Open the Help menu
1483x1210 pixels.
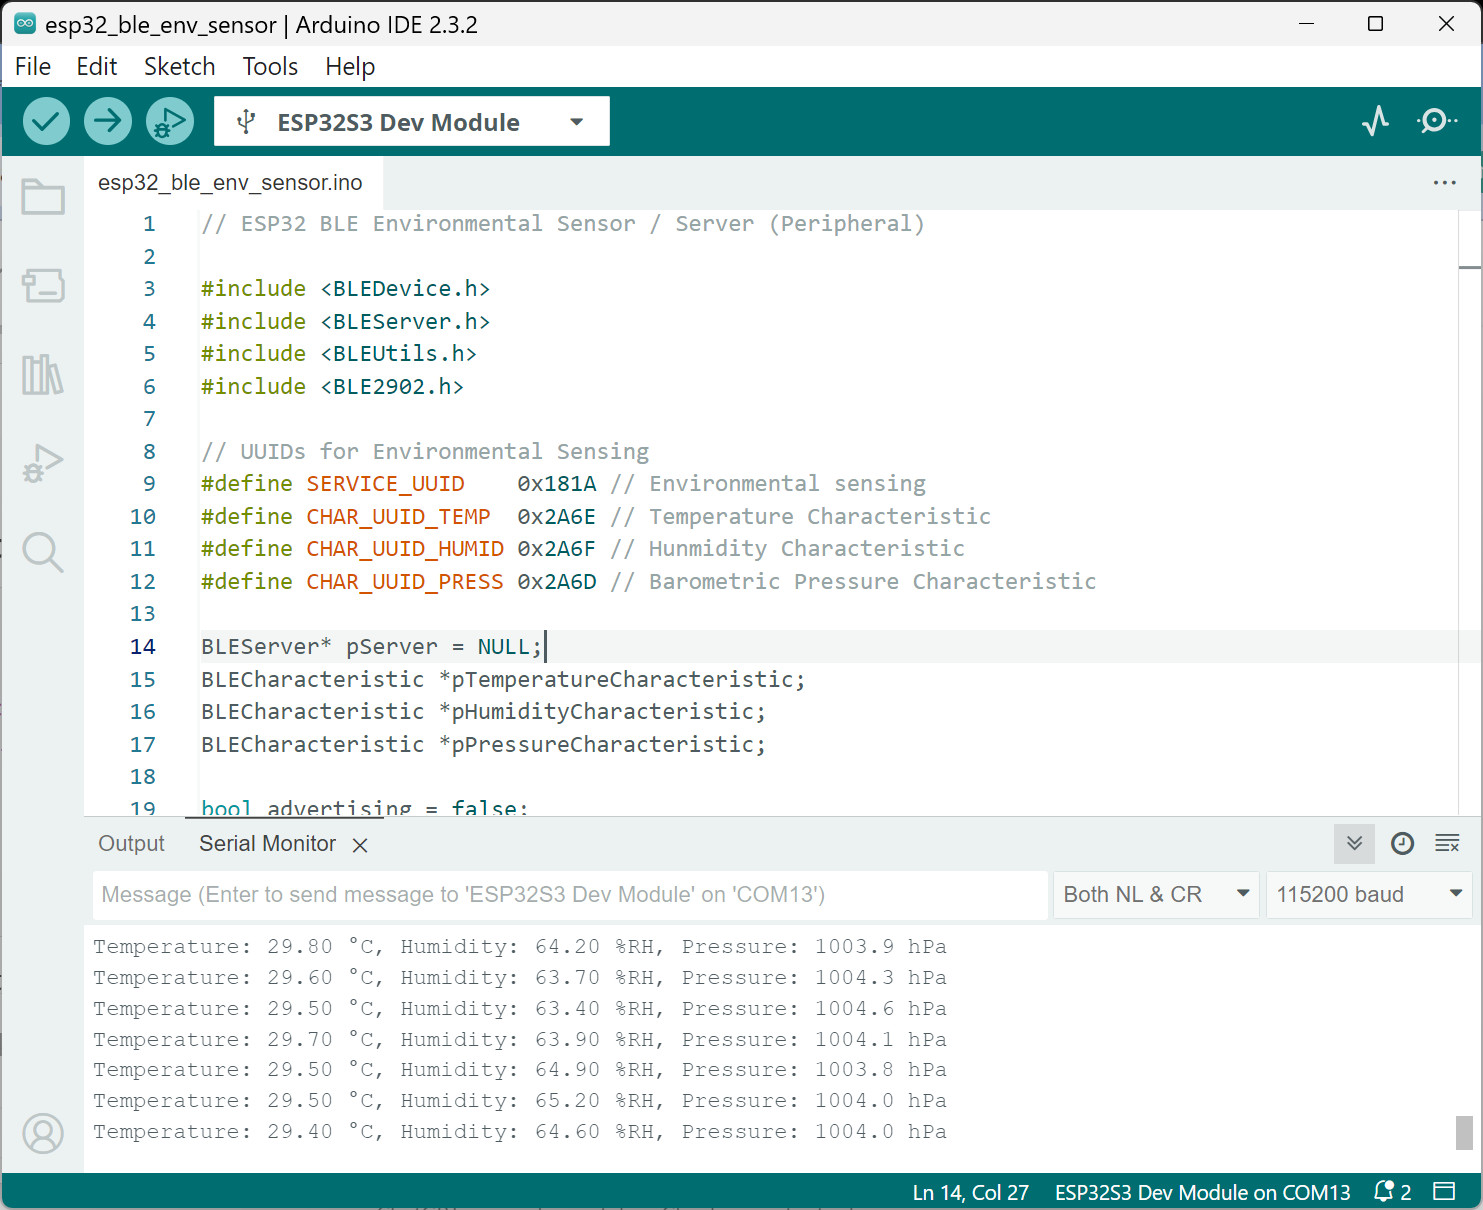click(x=350, y=67)
